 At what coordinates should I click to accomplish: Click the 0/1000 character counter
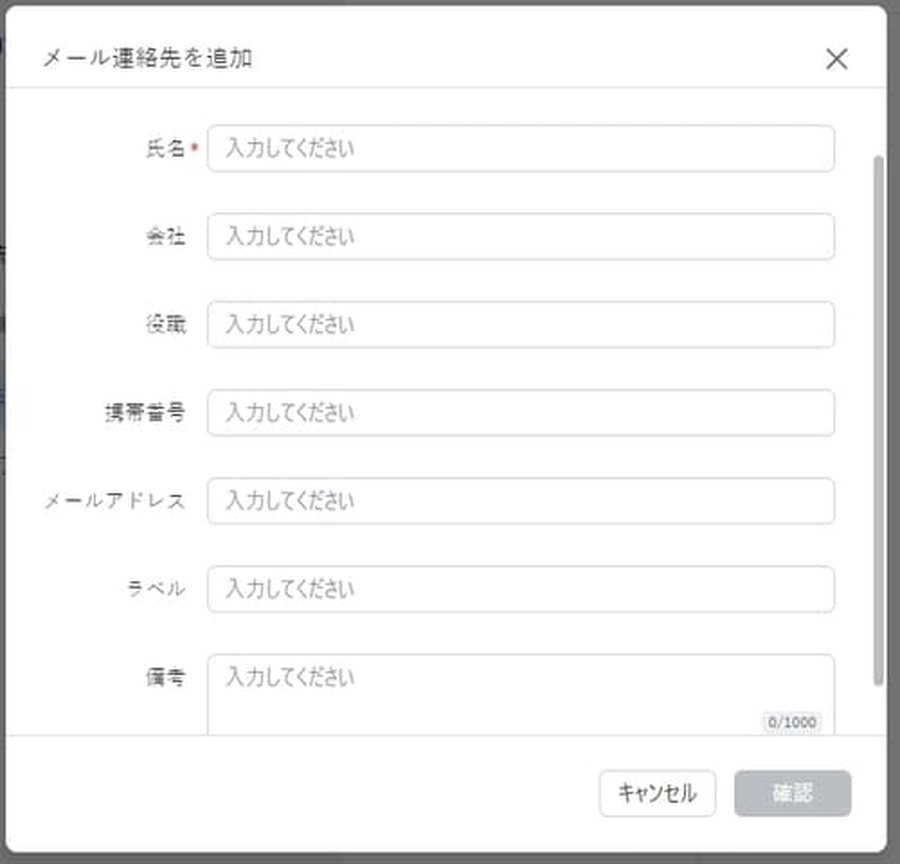791,722
